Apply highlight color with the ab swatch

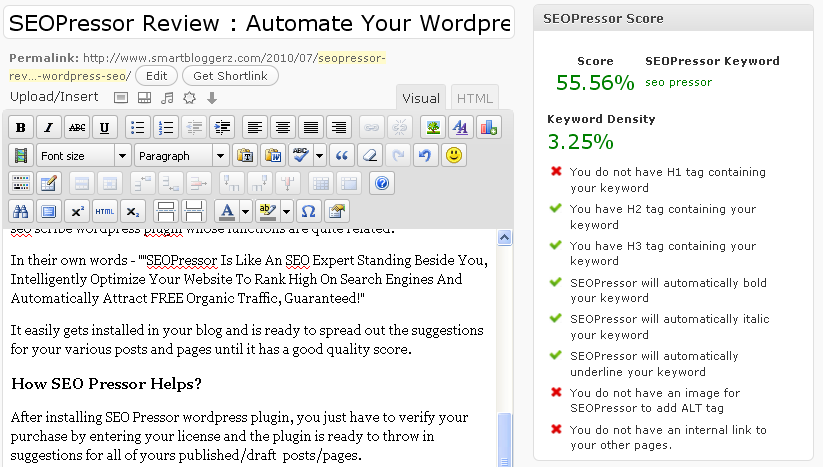[268, 211]
